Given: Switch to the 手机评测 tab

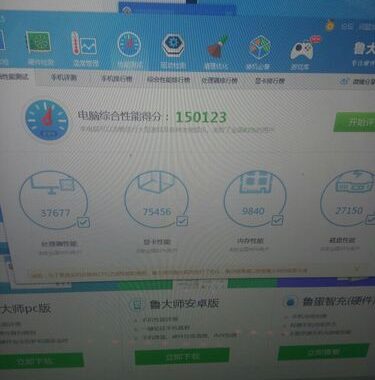Looking at the screenshot, I should tap(63, 78).
